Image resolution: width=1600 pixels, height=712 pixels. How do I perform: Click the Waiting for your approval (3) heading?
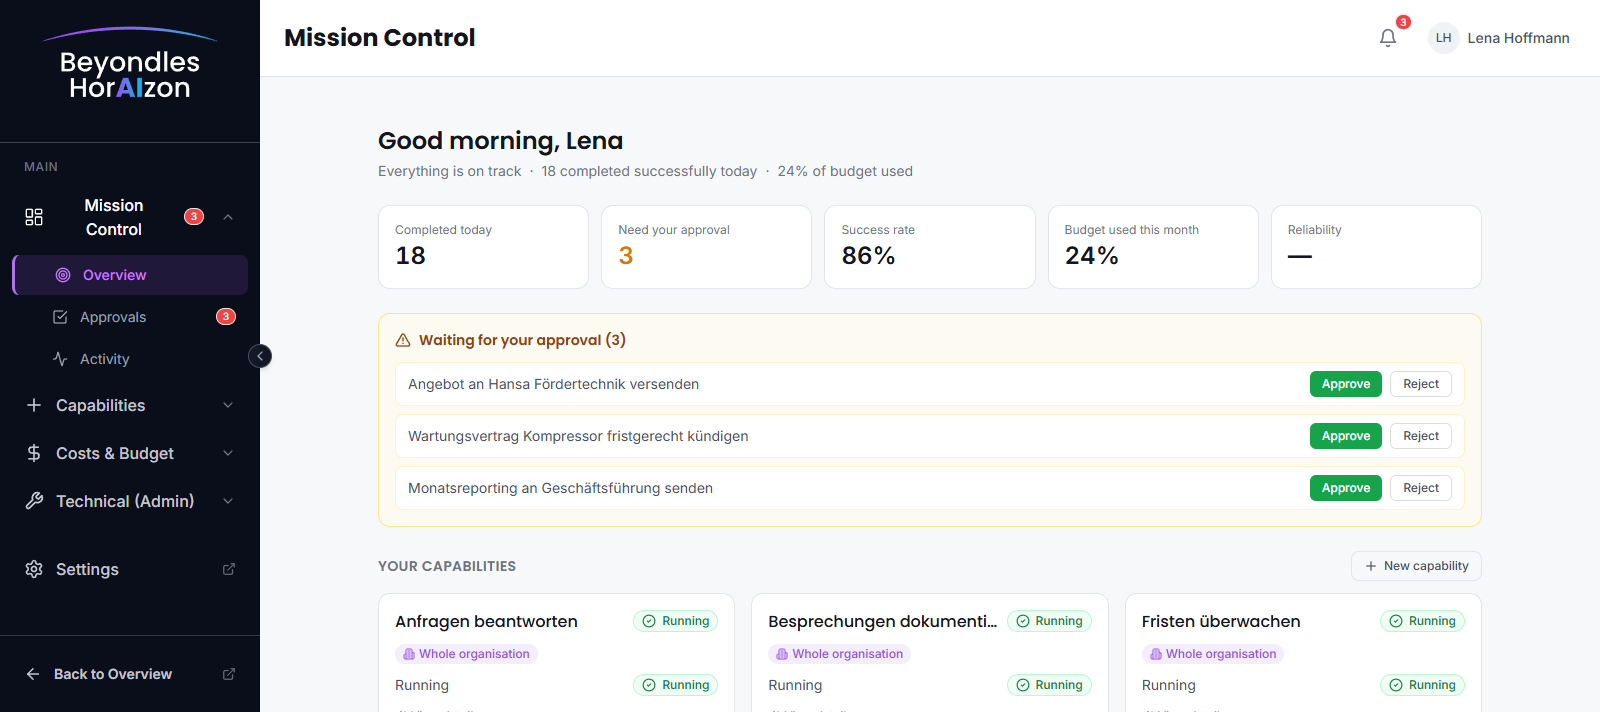522,340
